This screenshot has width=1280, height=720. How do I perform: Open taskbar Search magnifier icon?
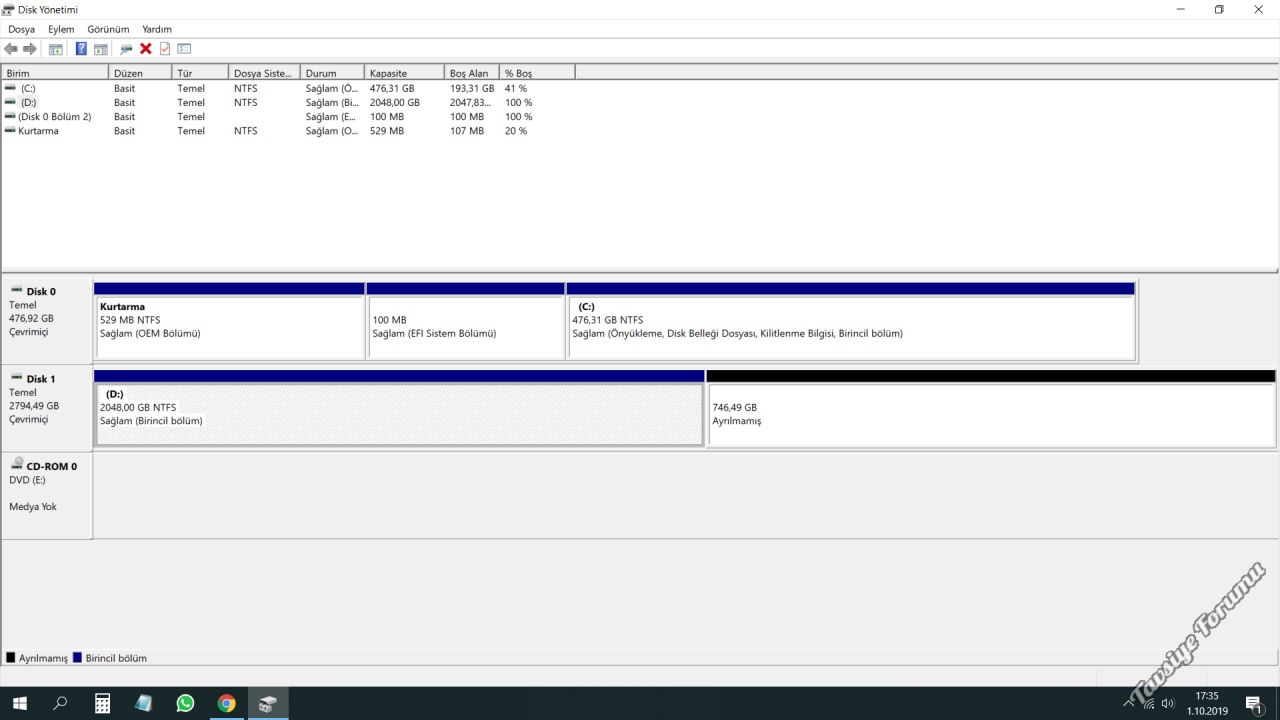[x=61, y=703]
